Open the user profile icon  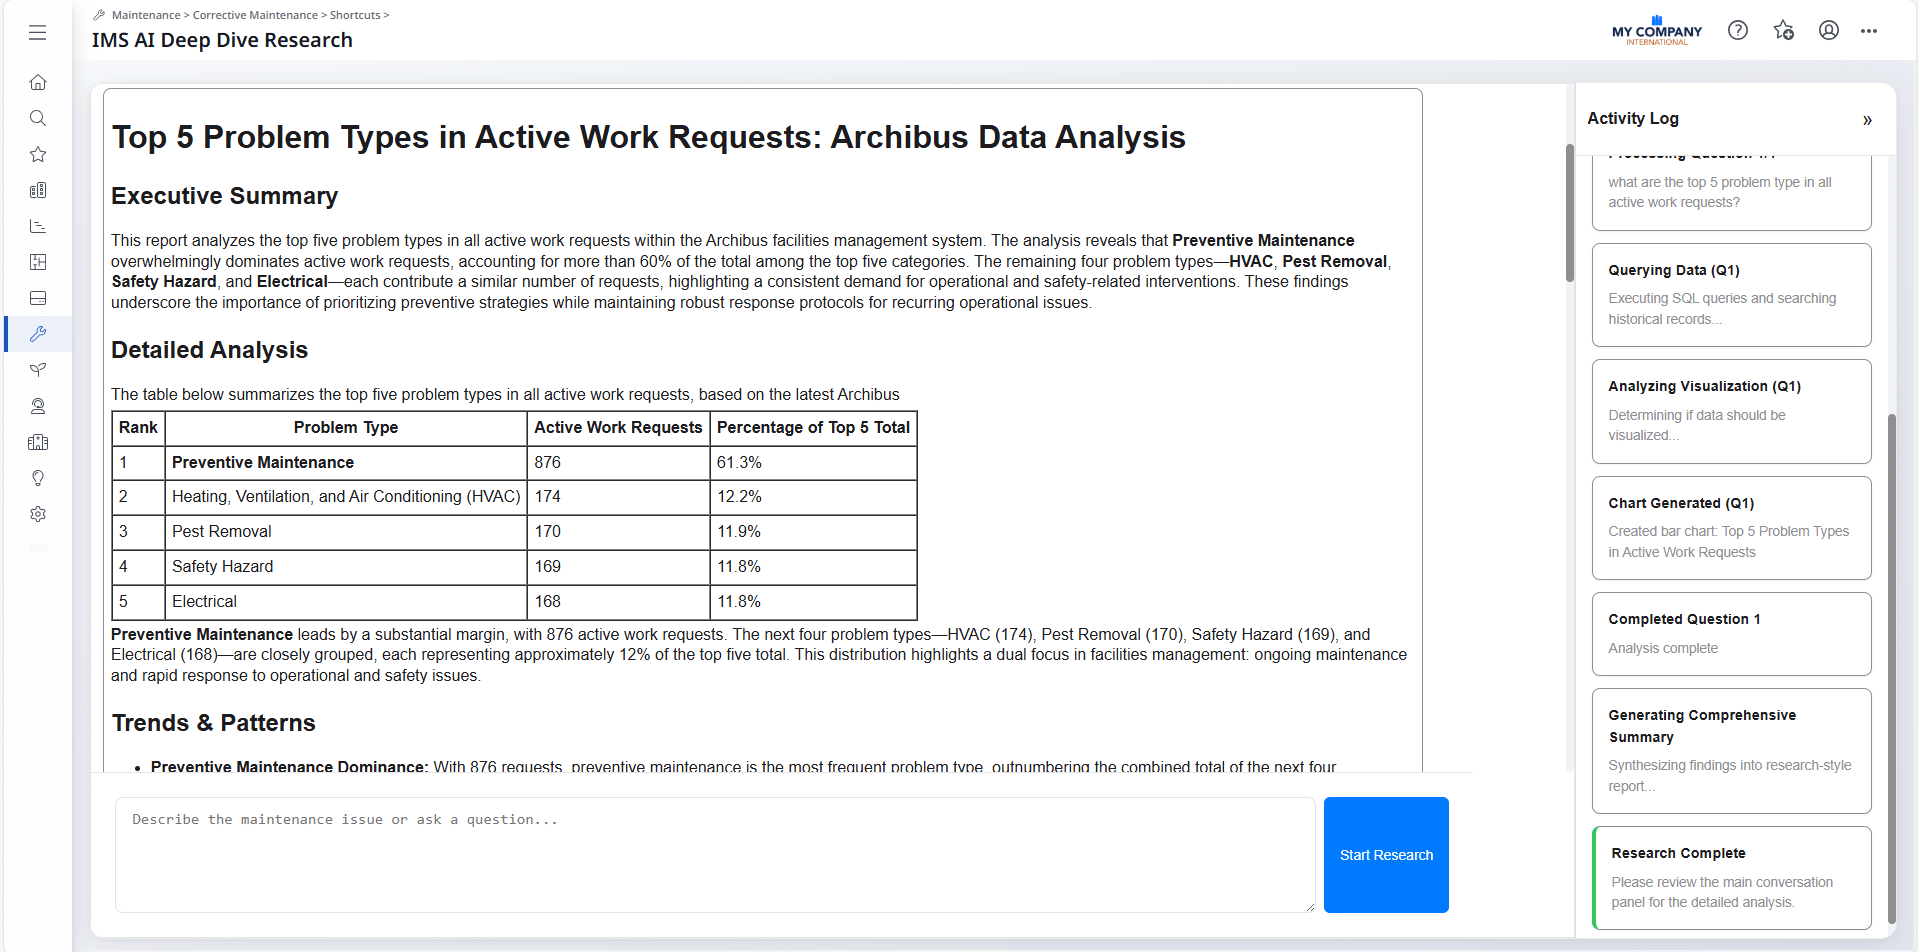tap(1828, 31)
